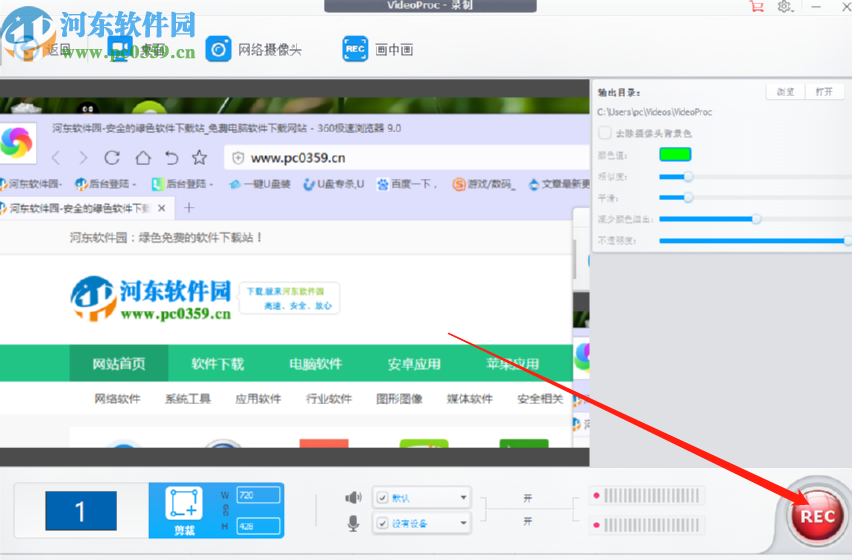
Task: Expand the 没有设备 microphone dropdown
Action: pyautogui.click(x=463, y=524)
